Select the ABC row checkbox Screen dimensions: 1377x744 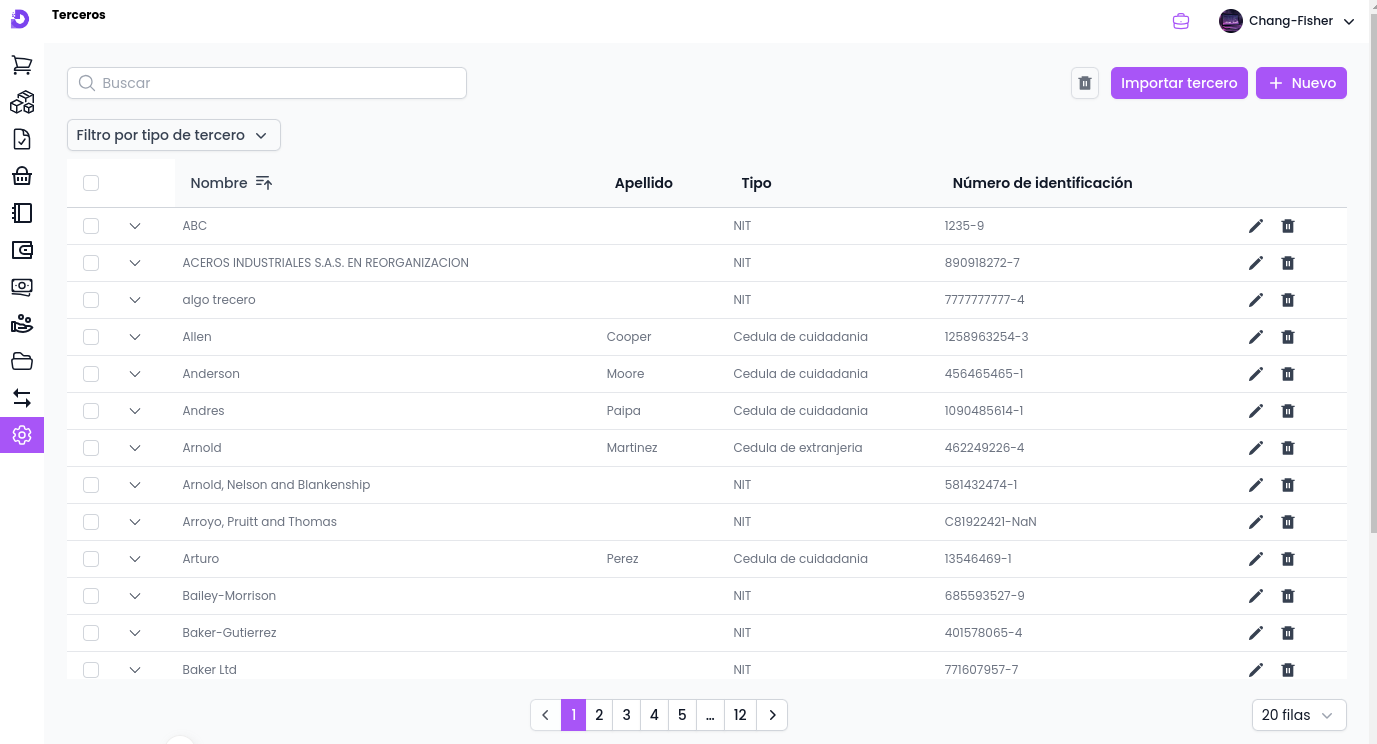(91, 226)
